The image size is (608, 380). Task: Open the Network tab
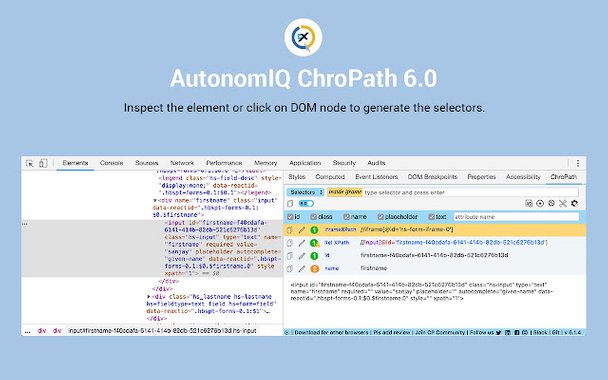[182, 163]
